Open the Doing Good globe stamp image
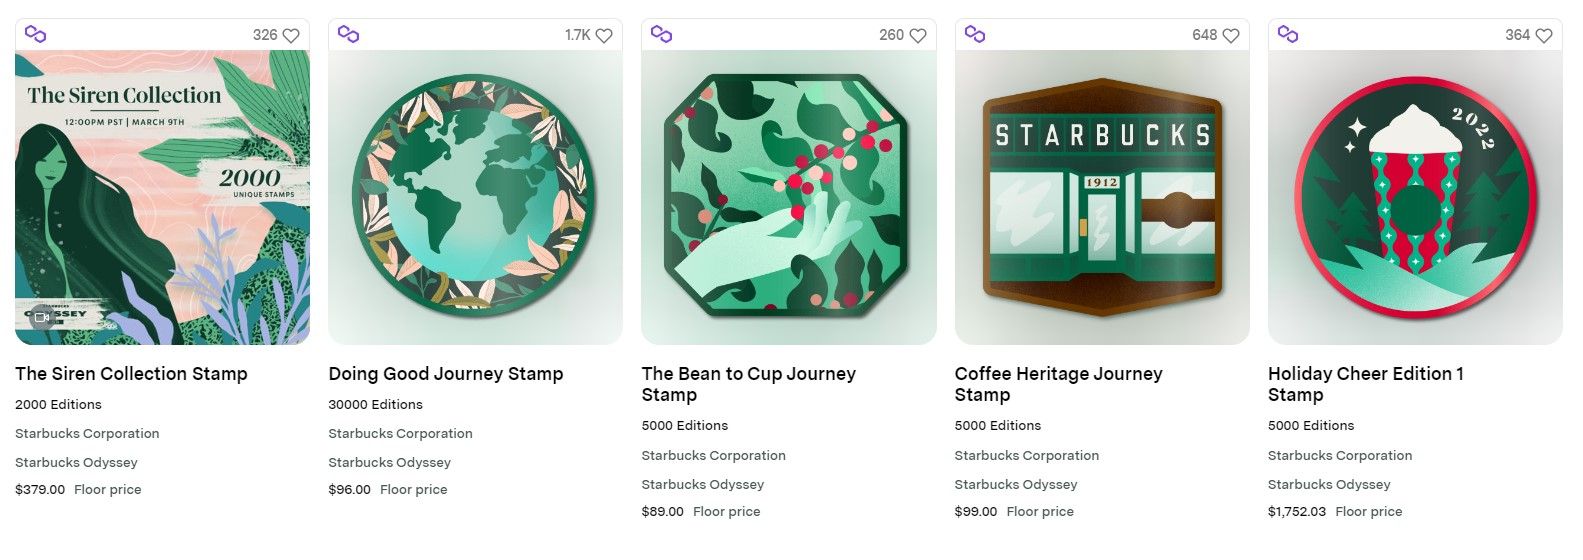This screenshot has width=1583, height=560. tap(475, 197)
